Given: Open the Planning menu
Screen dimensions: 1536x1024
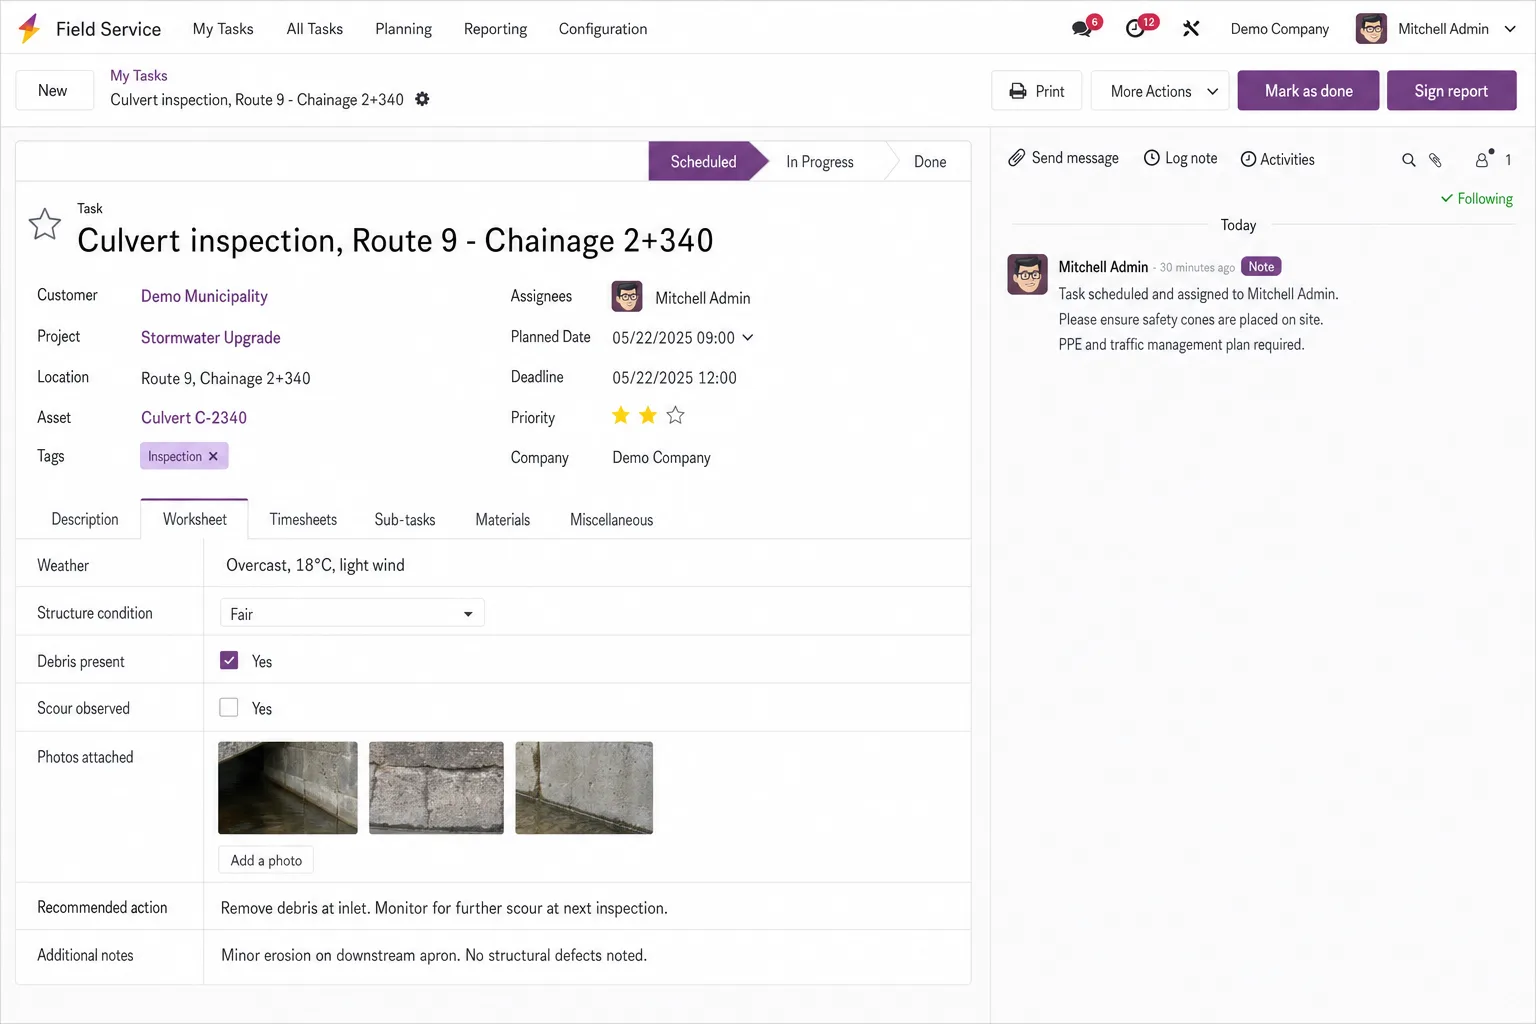Looking at the screenshot, I should (x=403, y=29).
